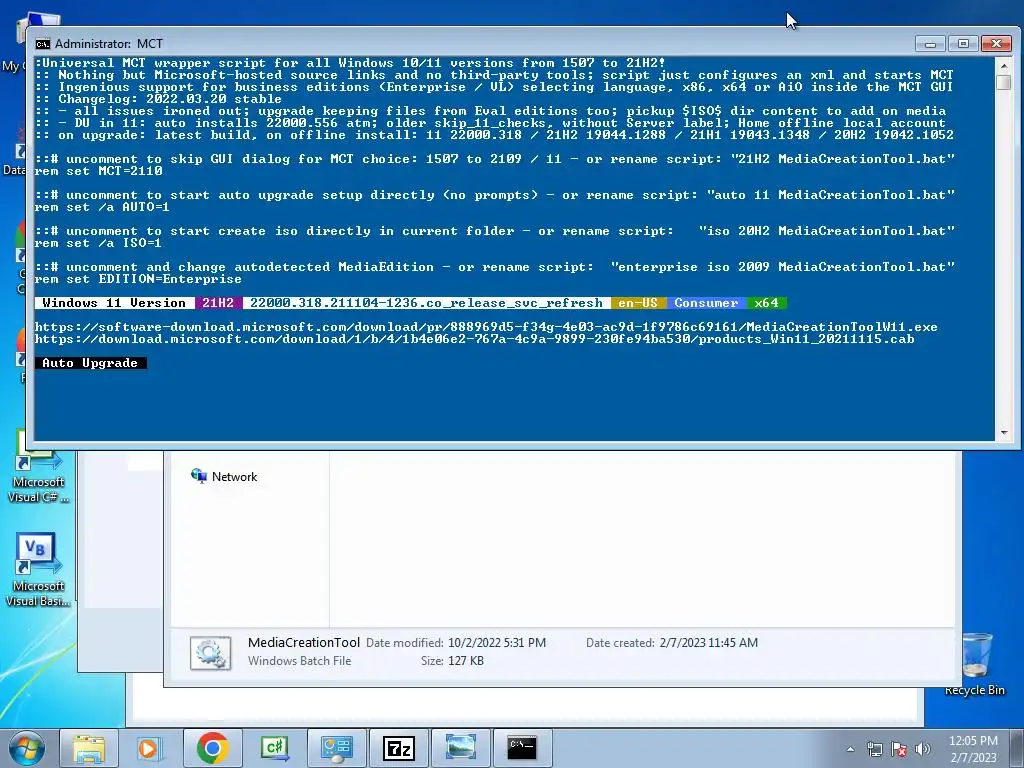Open the picture viewer taskbar icon
Screen dimensions: 1024x768
click(x=460, y=748)
